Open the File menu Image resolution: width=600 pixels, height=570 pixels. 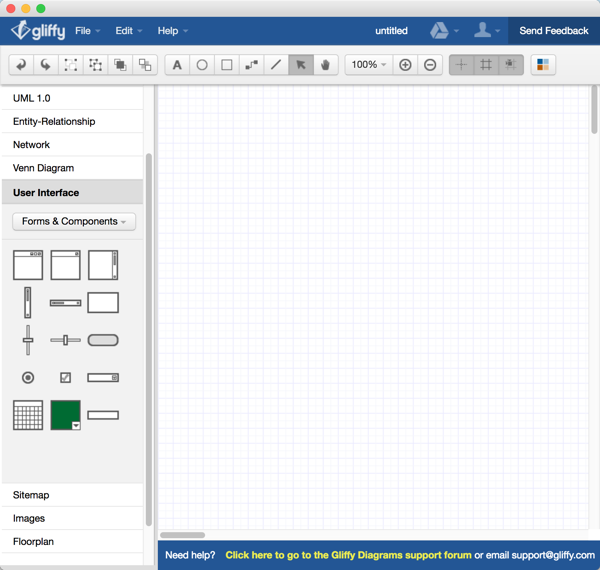[x=88, y=31]
